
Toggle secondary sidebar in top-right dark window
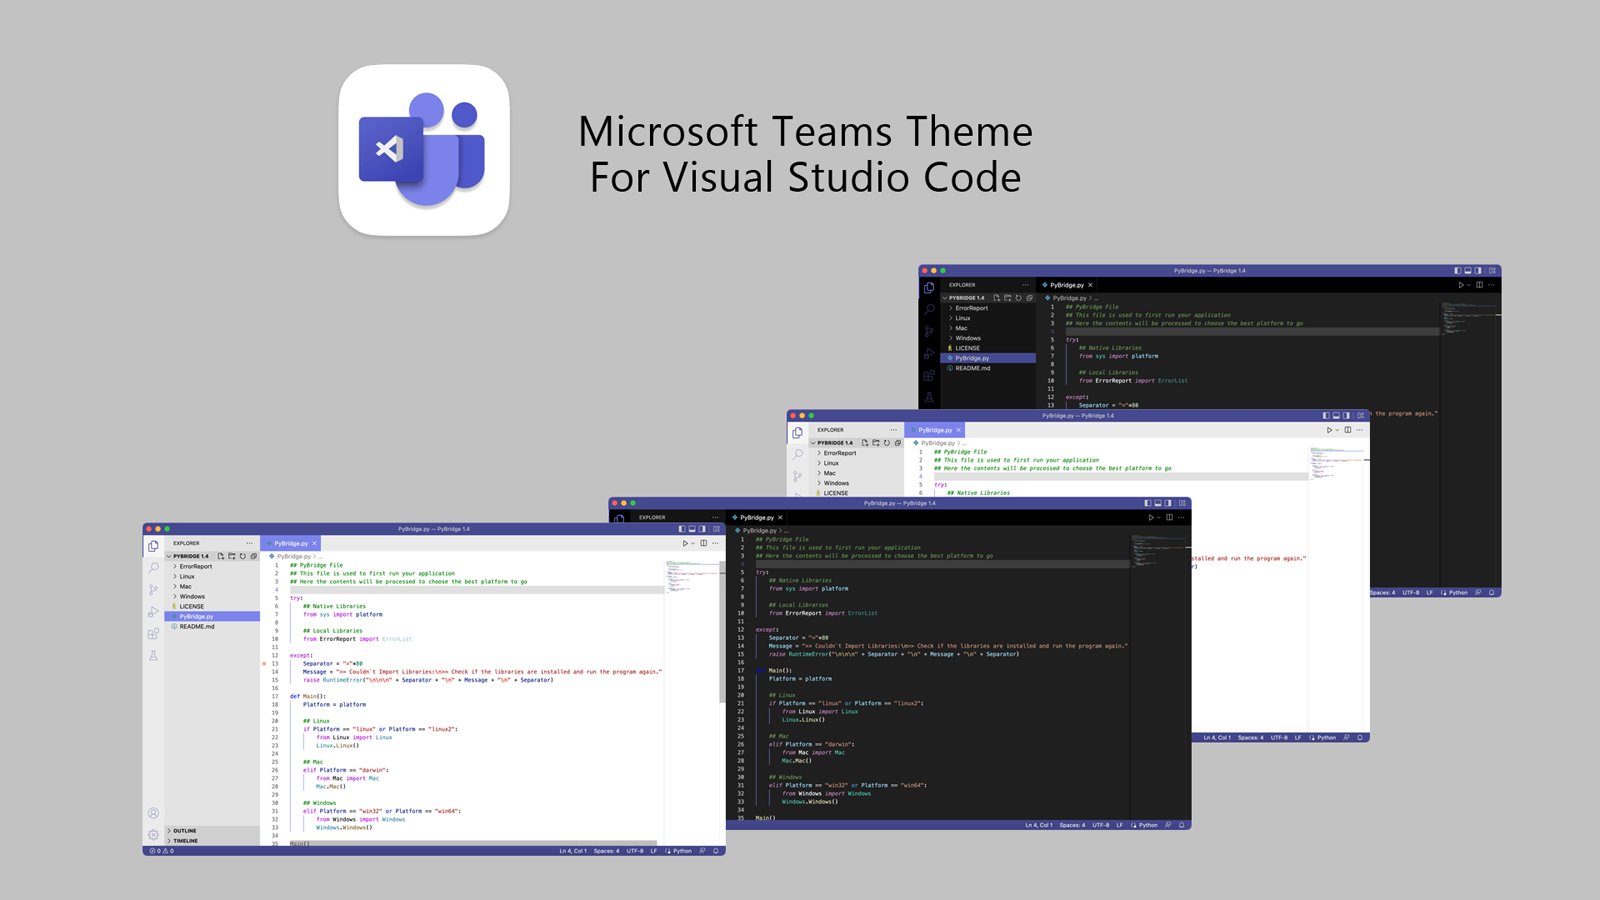1478,270
